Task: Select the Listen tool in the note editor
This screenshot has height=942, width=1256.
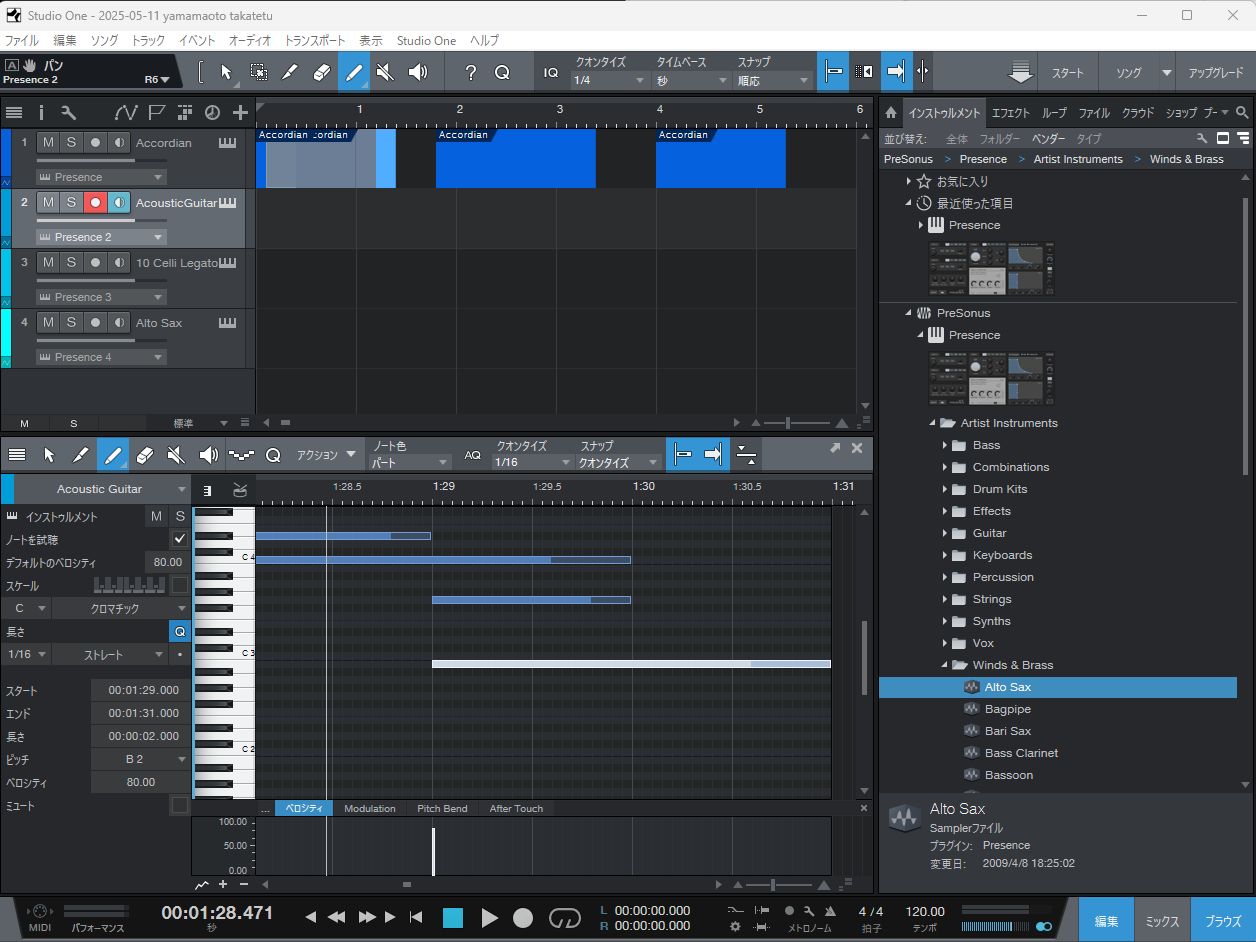Action: point(209,455)
